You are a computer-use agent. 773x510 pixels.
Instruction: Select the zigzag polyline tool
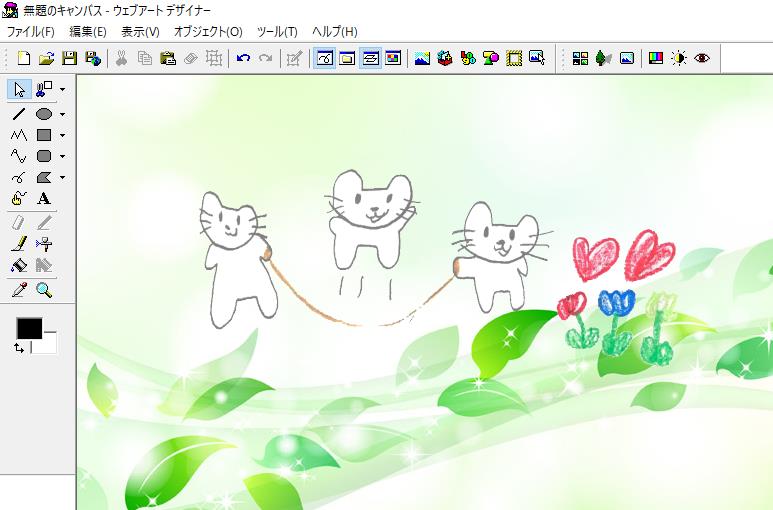coord(19,135)
